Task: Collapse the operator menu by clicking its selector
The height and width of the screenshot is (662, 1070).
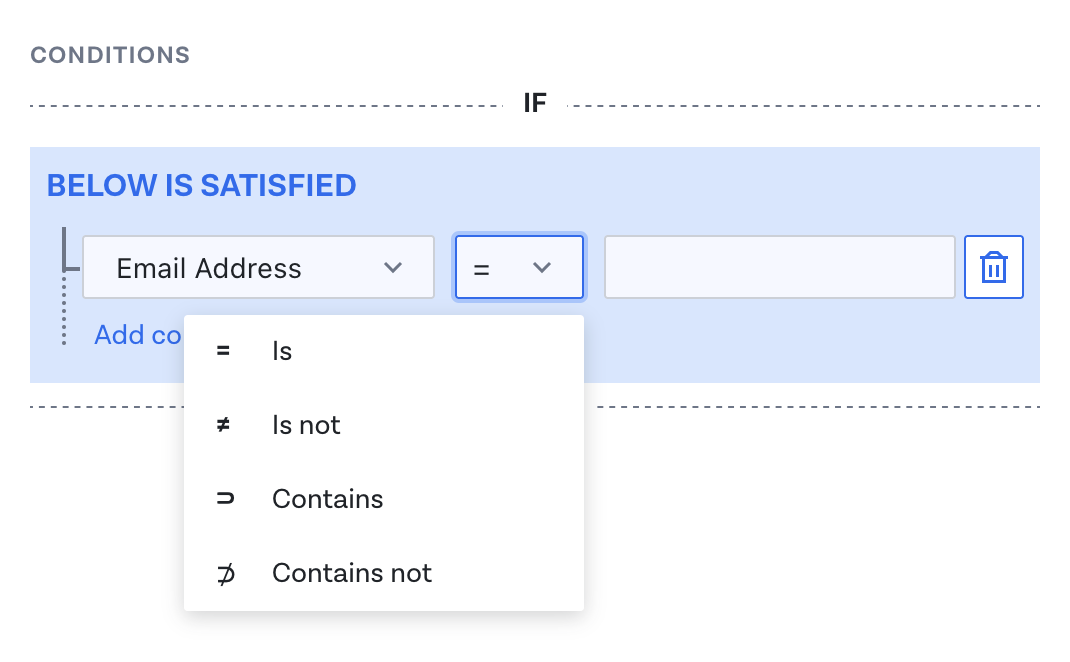Action: (x=519, y=267)
